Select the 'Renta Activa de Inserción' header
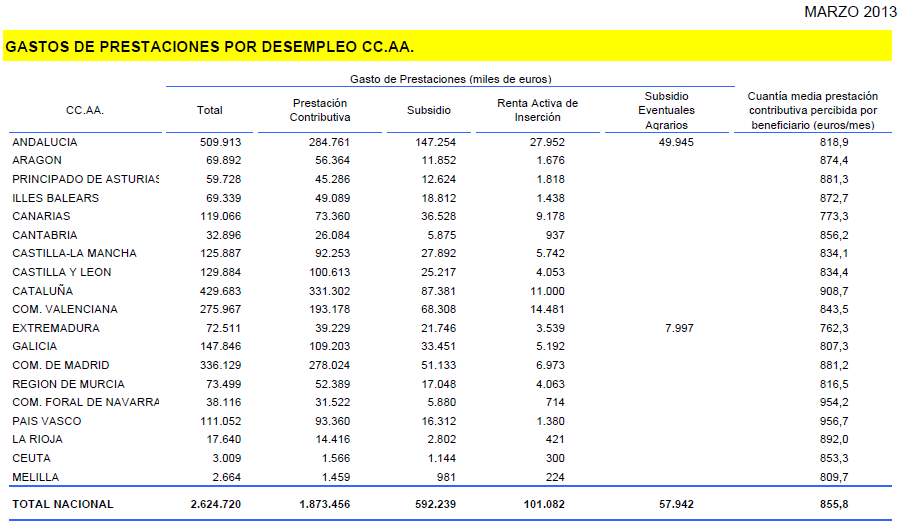 [x=537, y=110]
